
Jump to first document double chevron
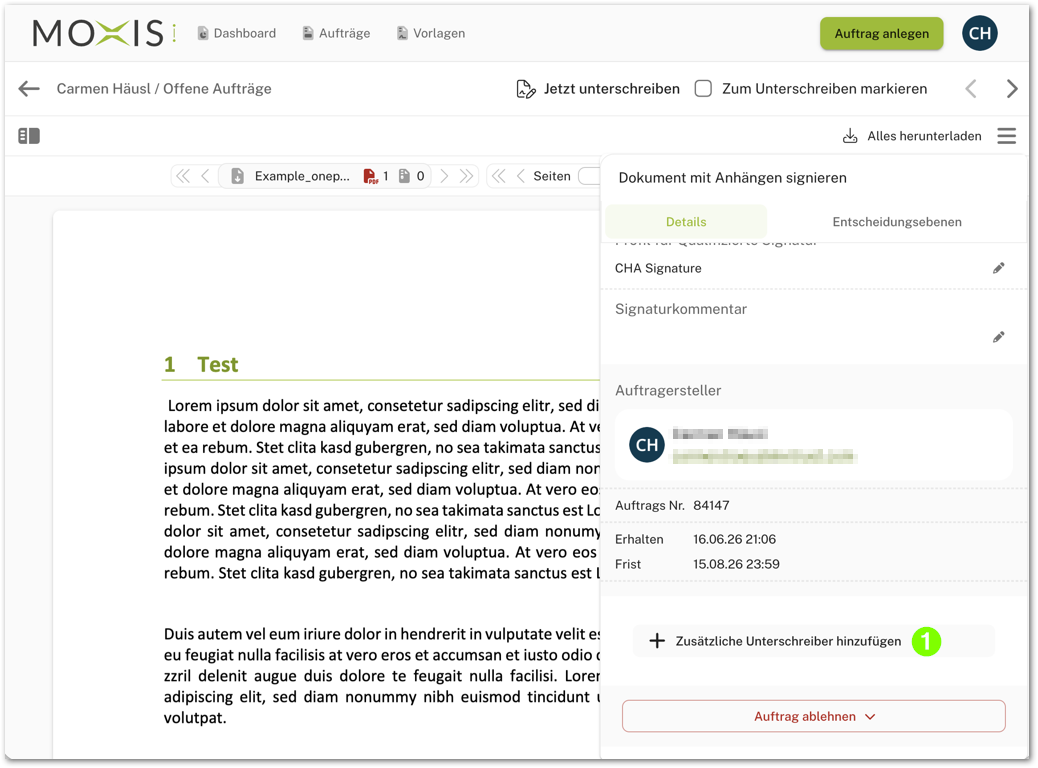tap(183, 176)
